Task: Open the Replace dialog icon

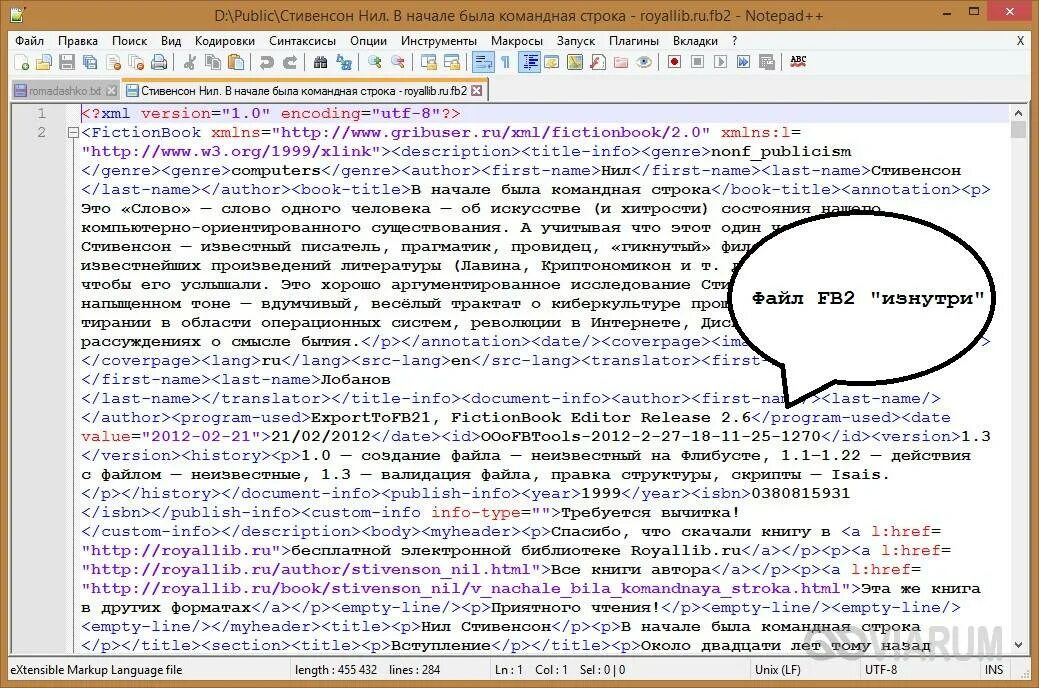Action: pos(343,62)
